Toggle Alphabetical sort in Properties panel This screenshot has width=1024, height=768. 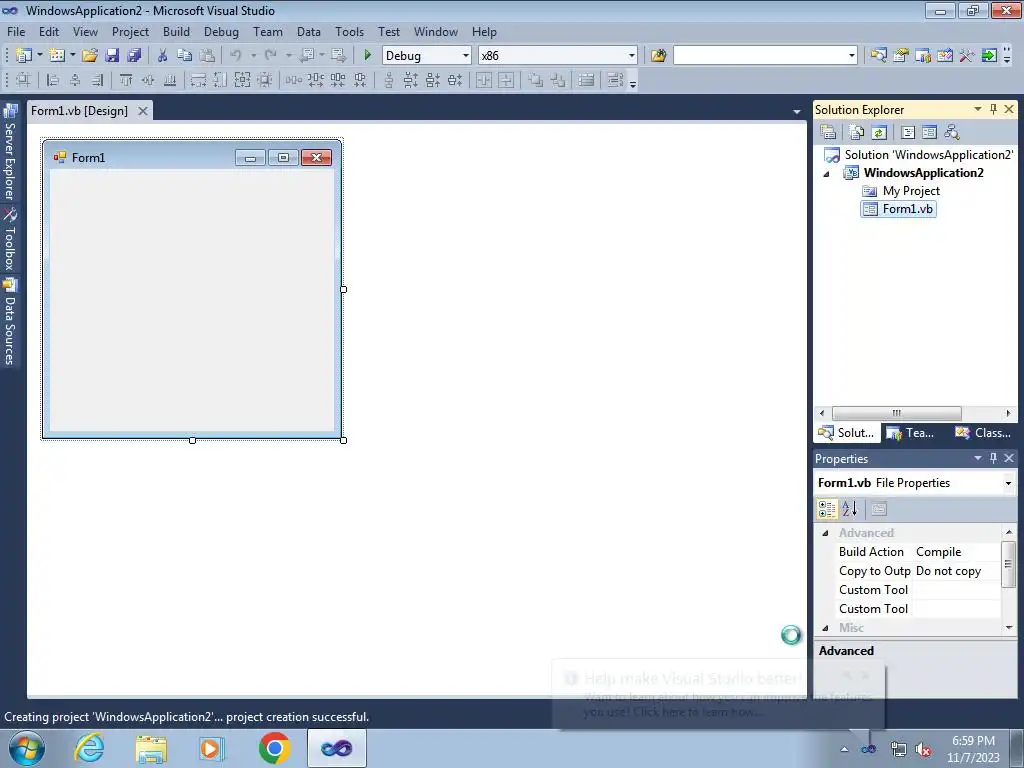[850, 509]
